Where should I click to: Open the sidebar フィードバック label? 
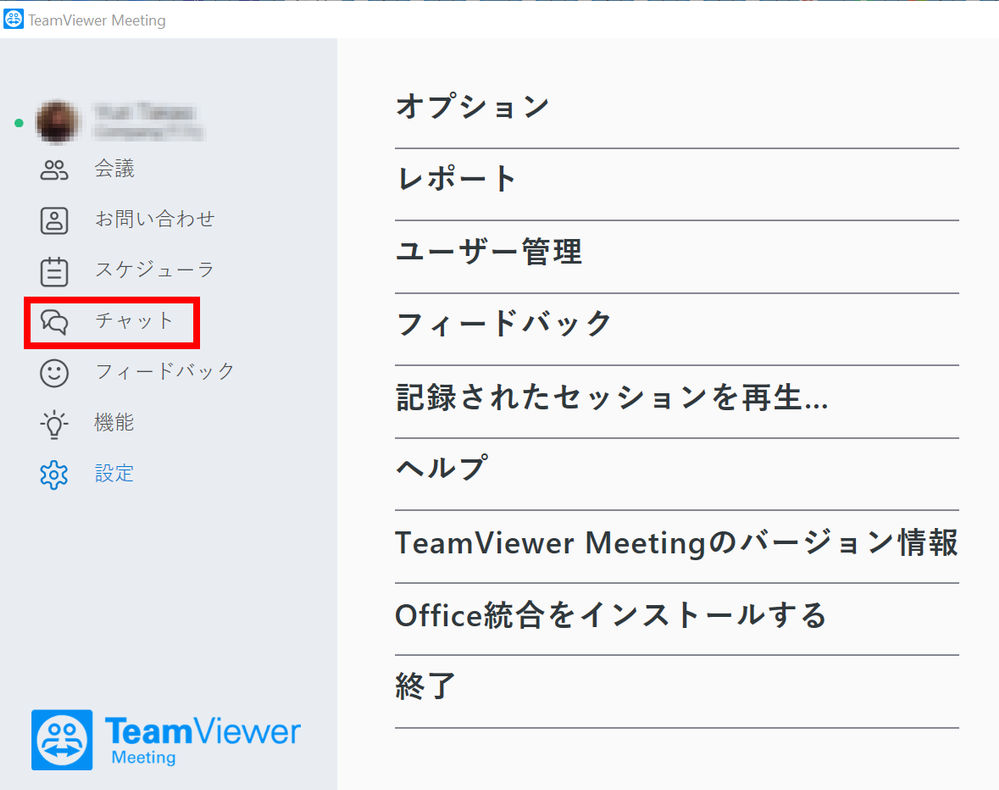[164, 371]
